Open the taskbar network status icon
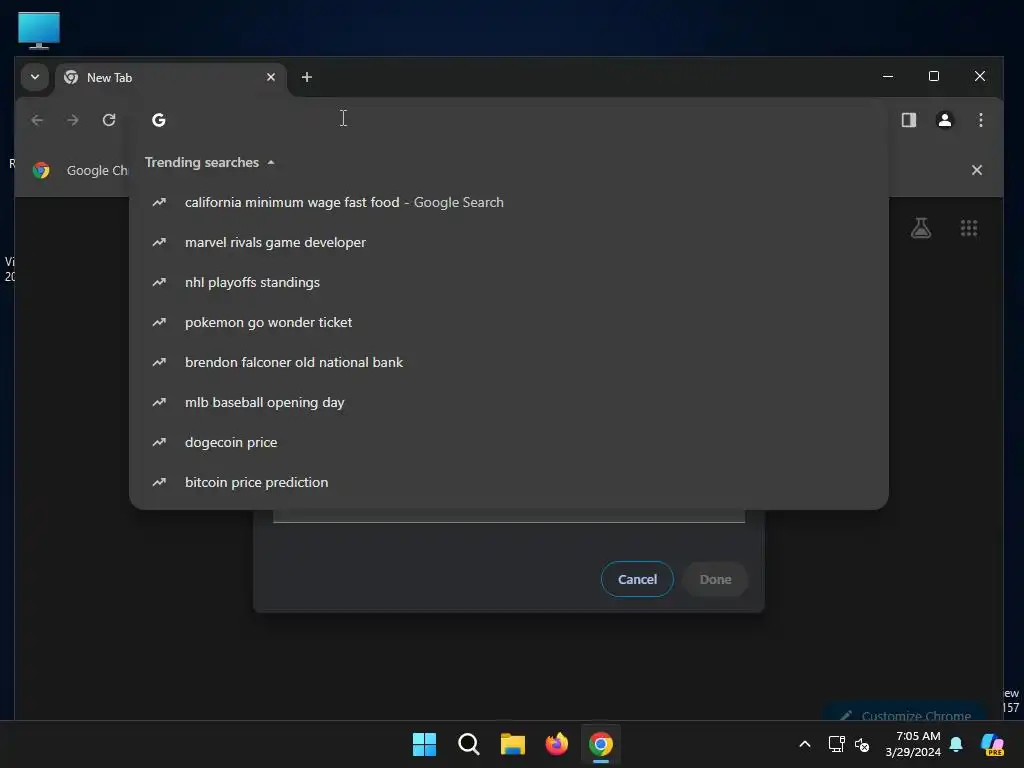This screenshot has height=768, width=1024. point(837,744)
